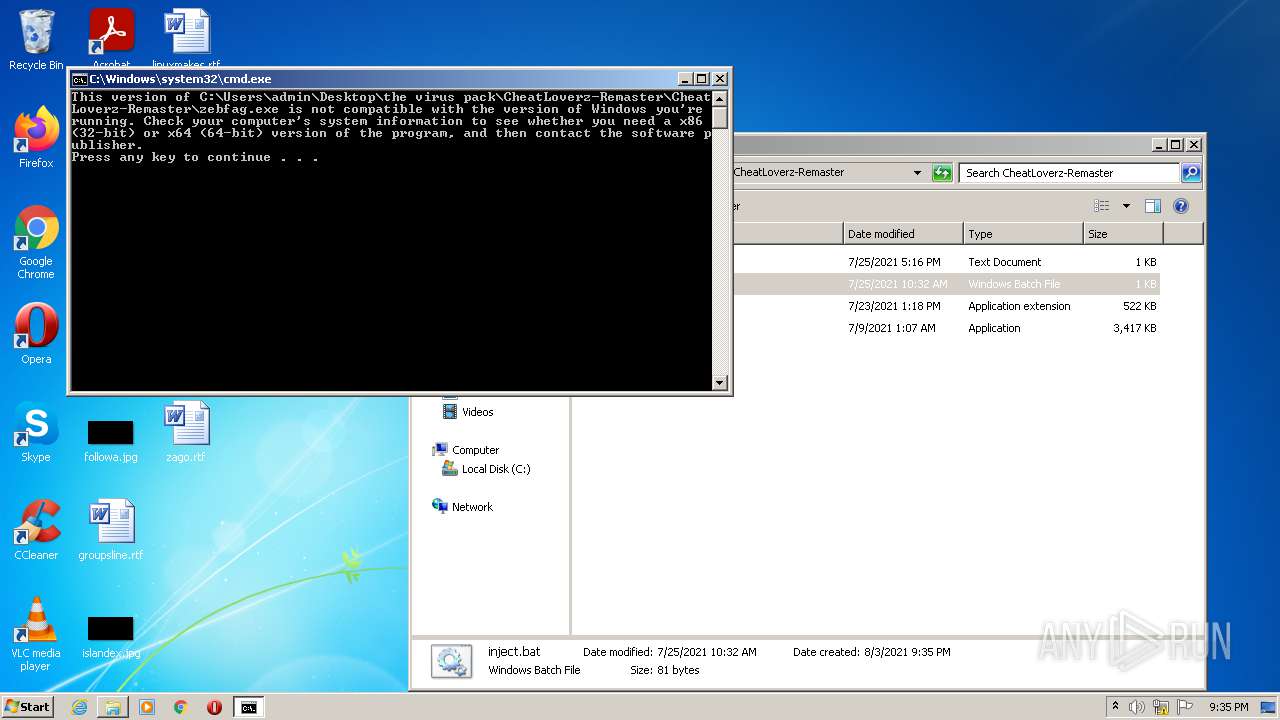Open Windows Media Player from taskbar
Image resolution: width=1280 pixels, height=720 pixels.
click(147, 707)
